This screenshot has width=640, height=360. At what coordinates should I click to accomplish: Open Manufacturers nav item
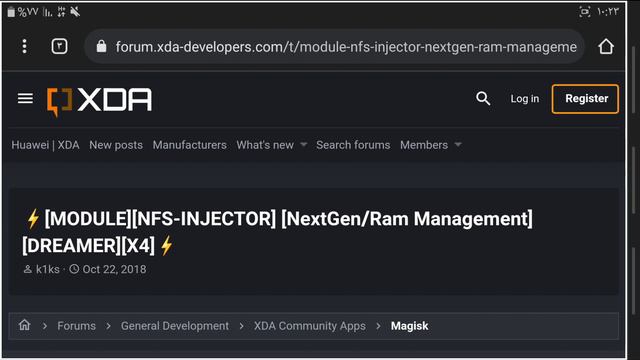189,145
